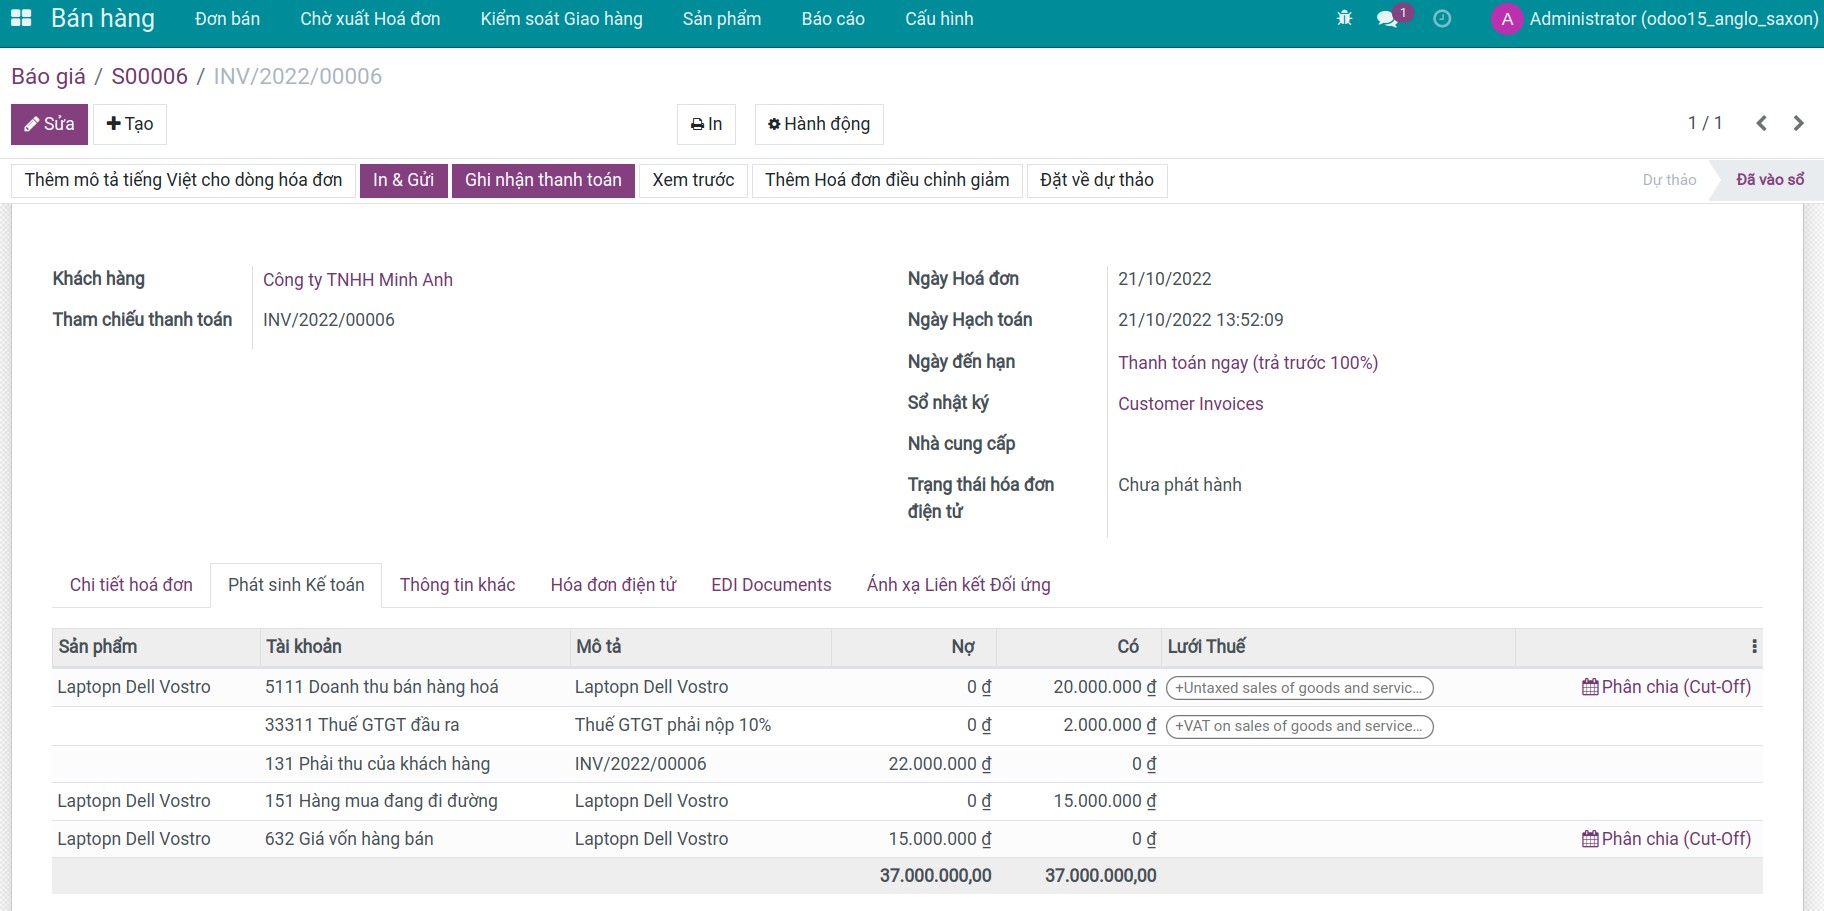Click Ghi nhận thanh toán button
This screenshot has height=911, width=1824.
(x=543, y=180)
